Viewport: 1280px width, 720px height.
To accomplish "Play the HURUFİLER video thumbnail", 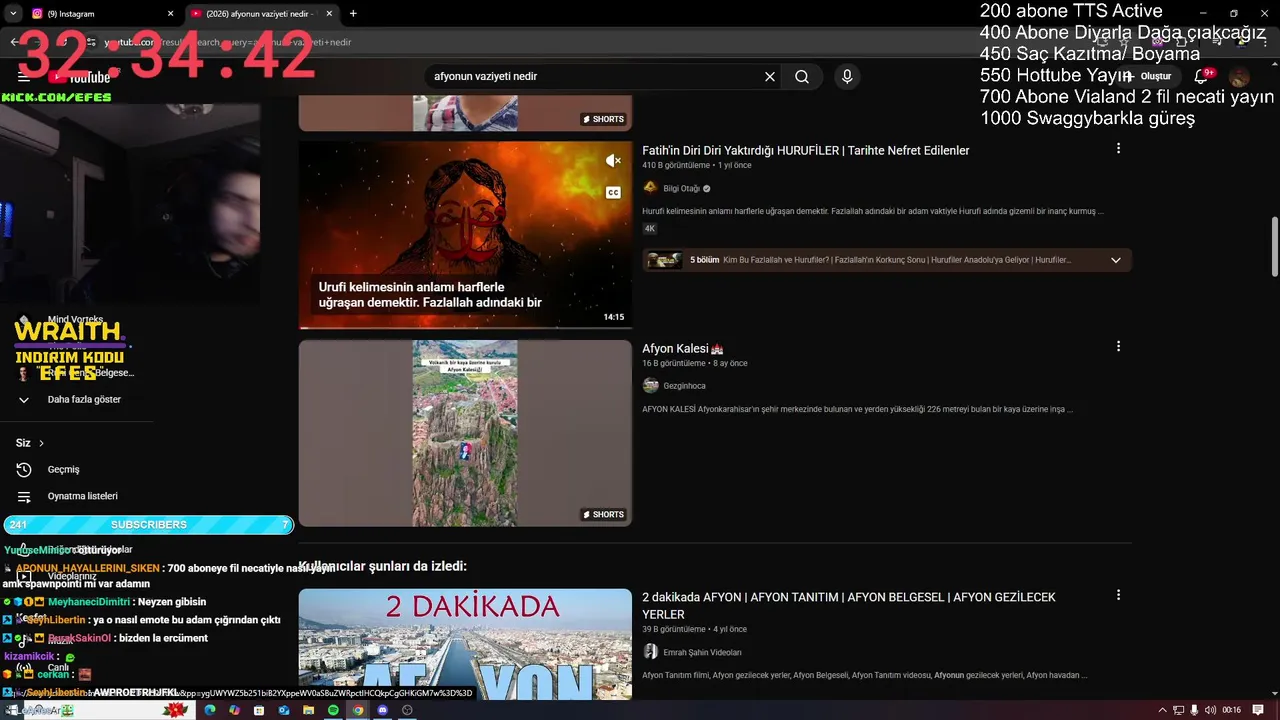I will tap(465, 235).
